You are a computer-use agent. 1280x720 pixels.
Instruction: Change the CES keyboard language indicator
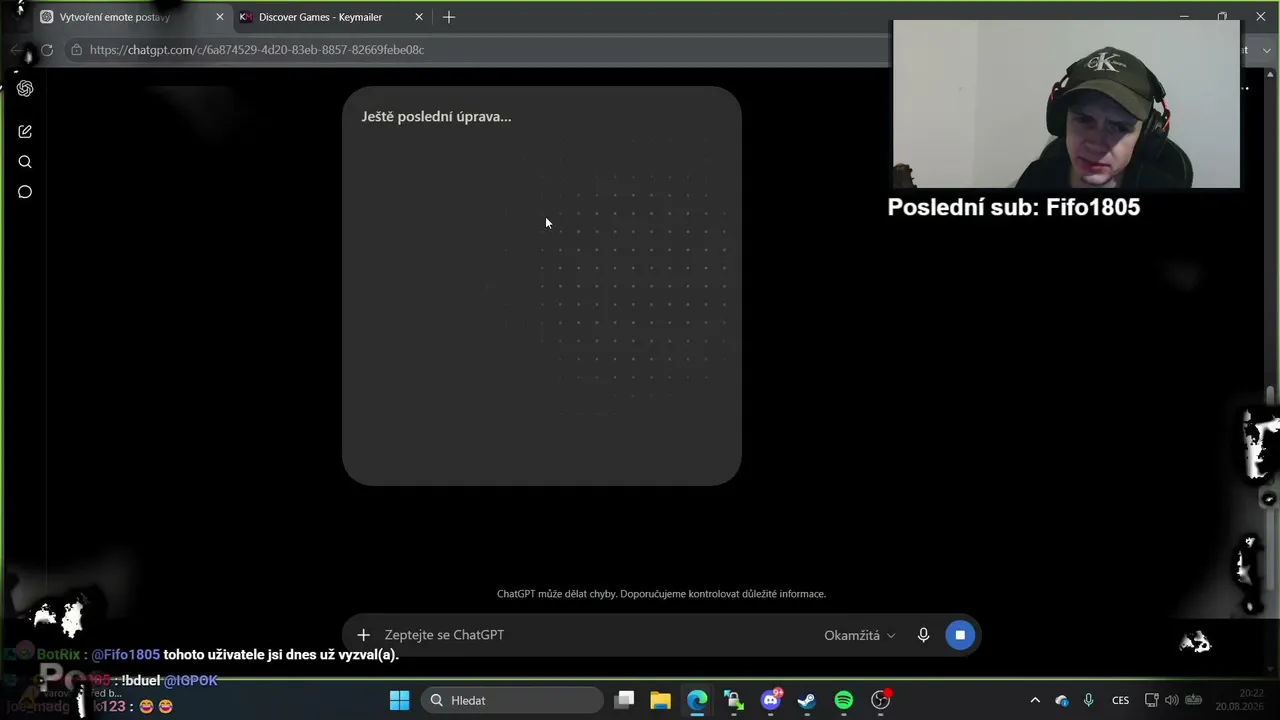pos(1121,700)
